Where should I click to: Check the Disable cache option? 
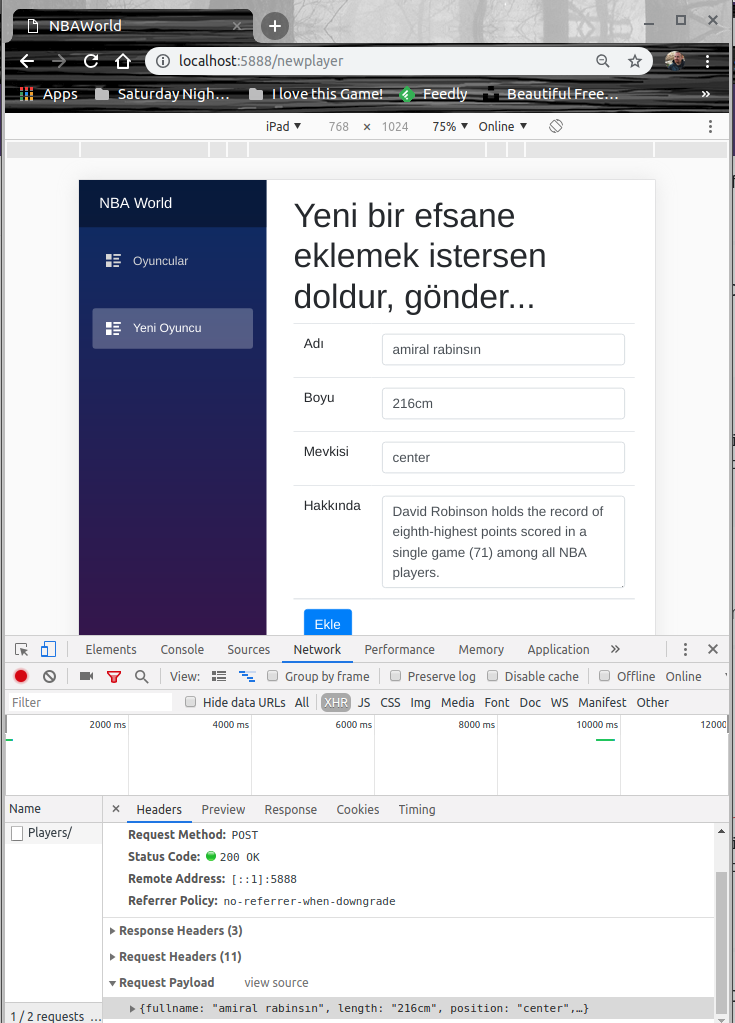pyautogui.click(x=493, y=676)
